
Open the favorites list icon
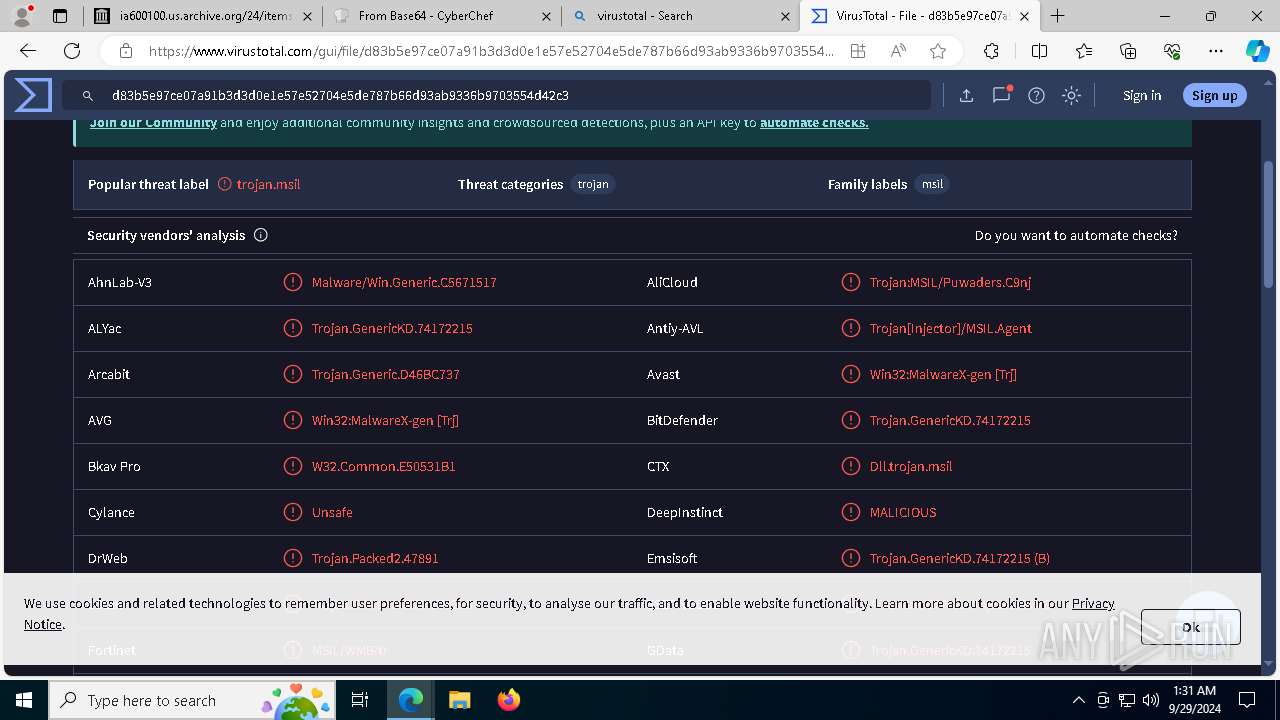point(1085,51)
